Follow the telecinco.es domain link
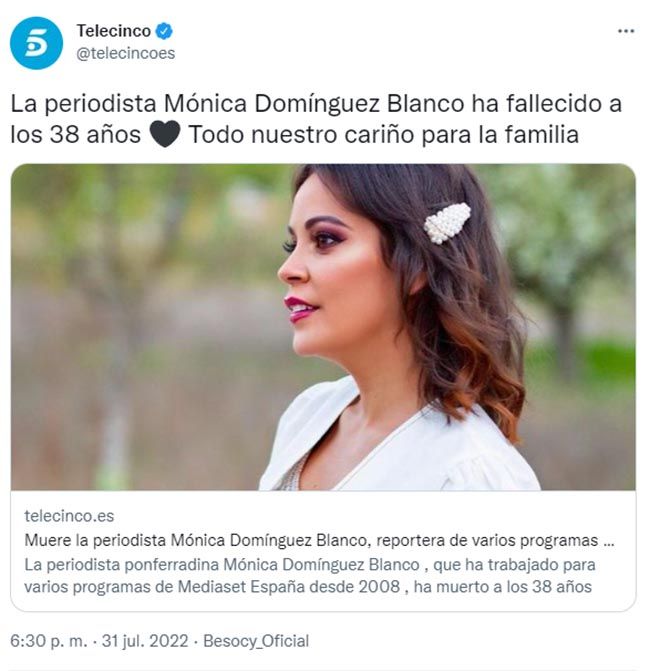 69,516
